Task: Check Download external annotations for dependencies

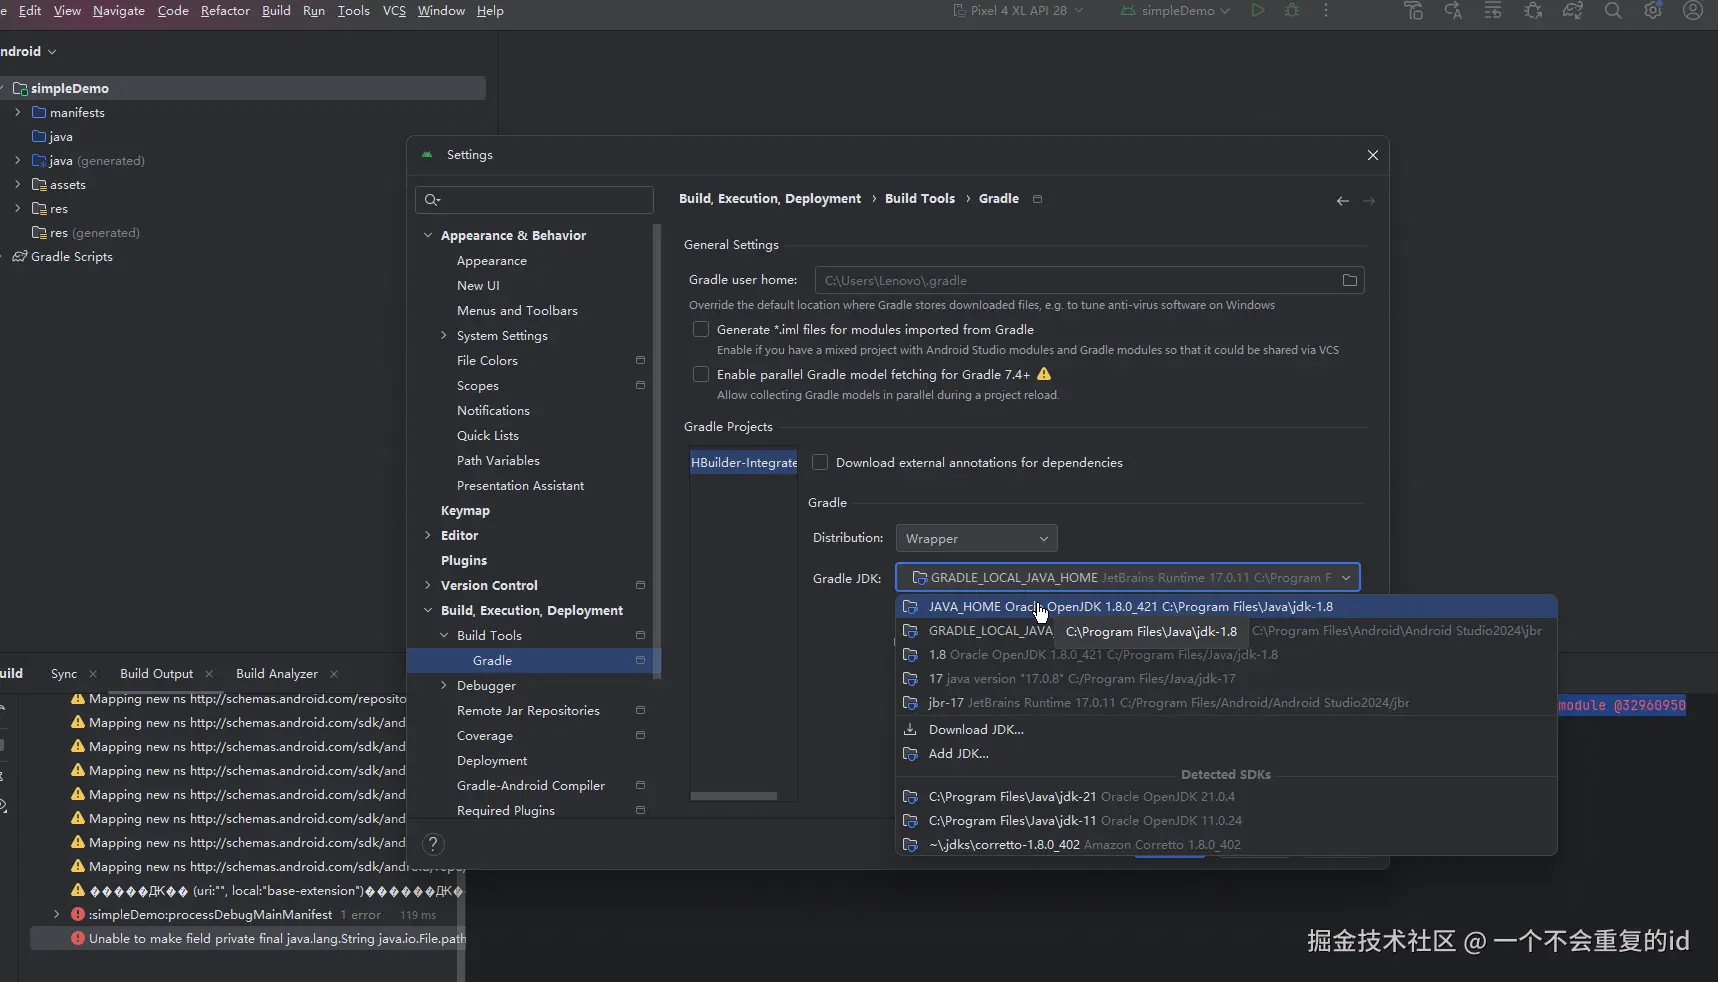Action: (x=820, y=462)
